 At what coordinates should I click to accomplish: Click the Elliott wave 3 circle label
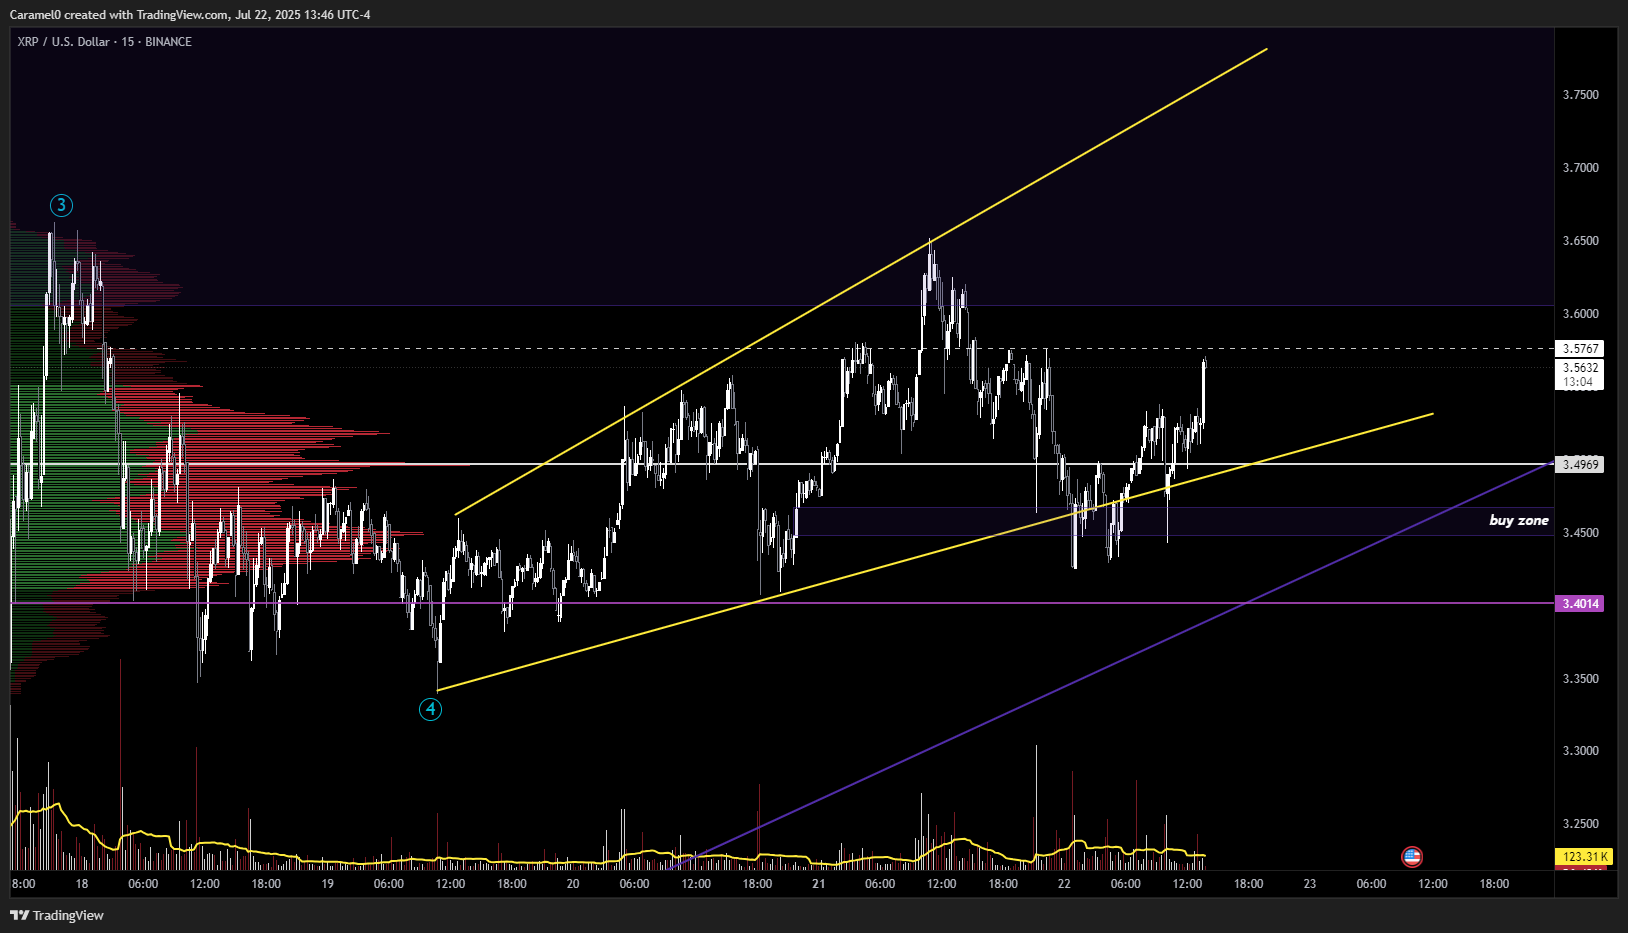pyautogui.click(x=61, y=205)
